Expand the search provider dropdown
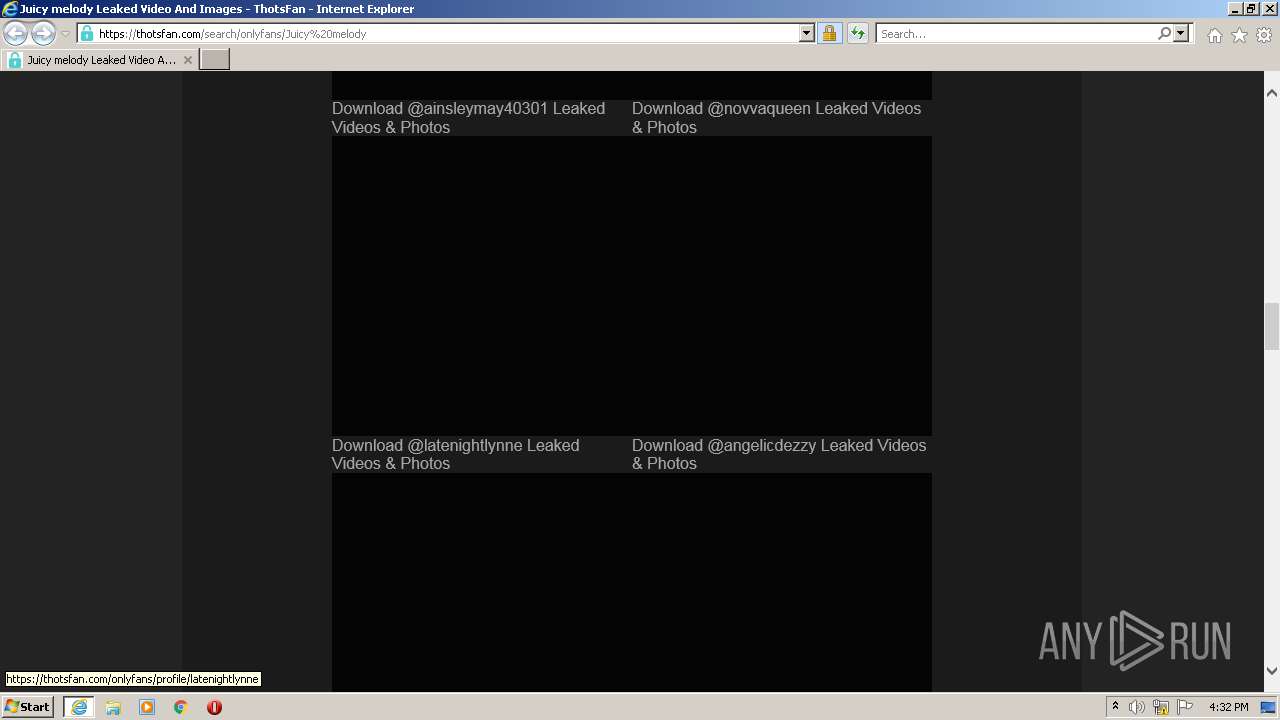 click(x=1181, y=34)
